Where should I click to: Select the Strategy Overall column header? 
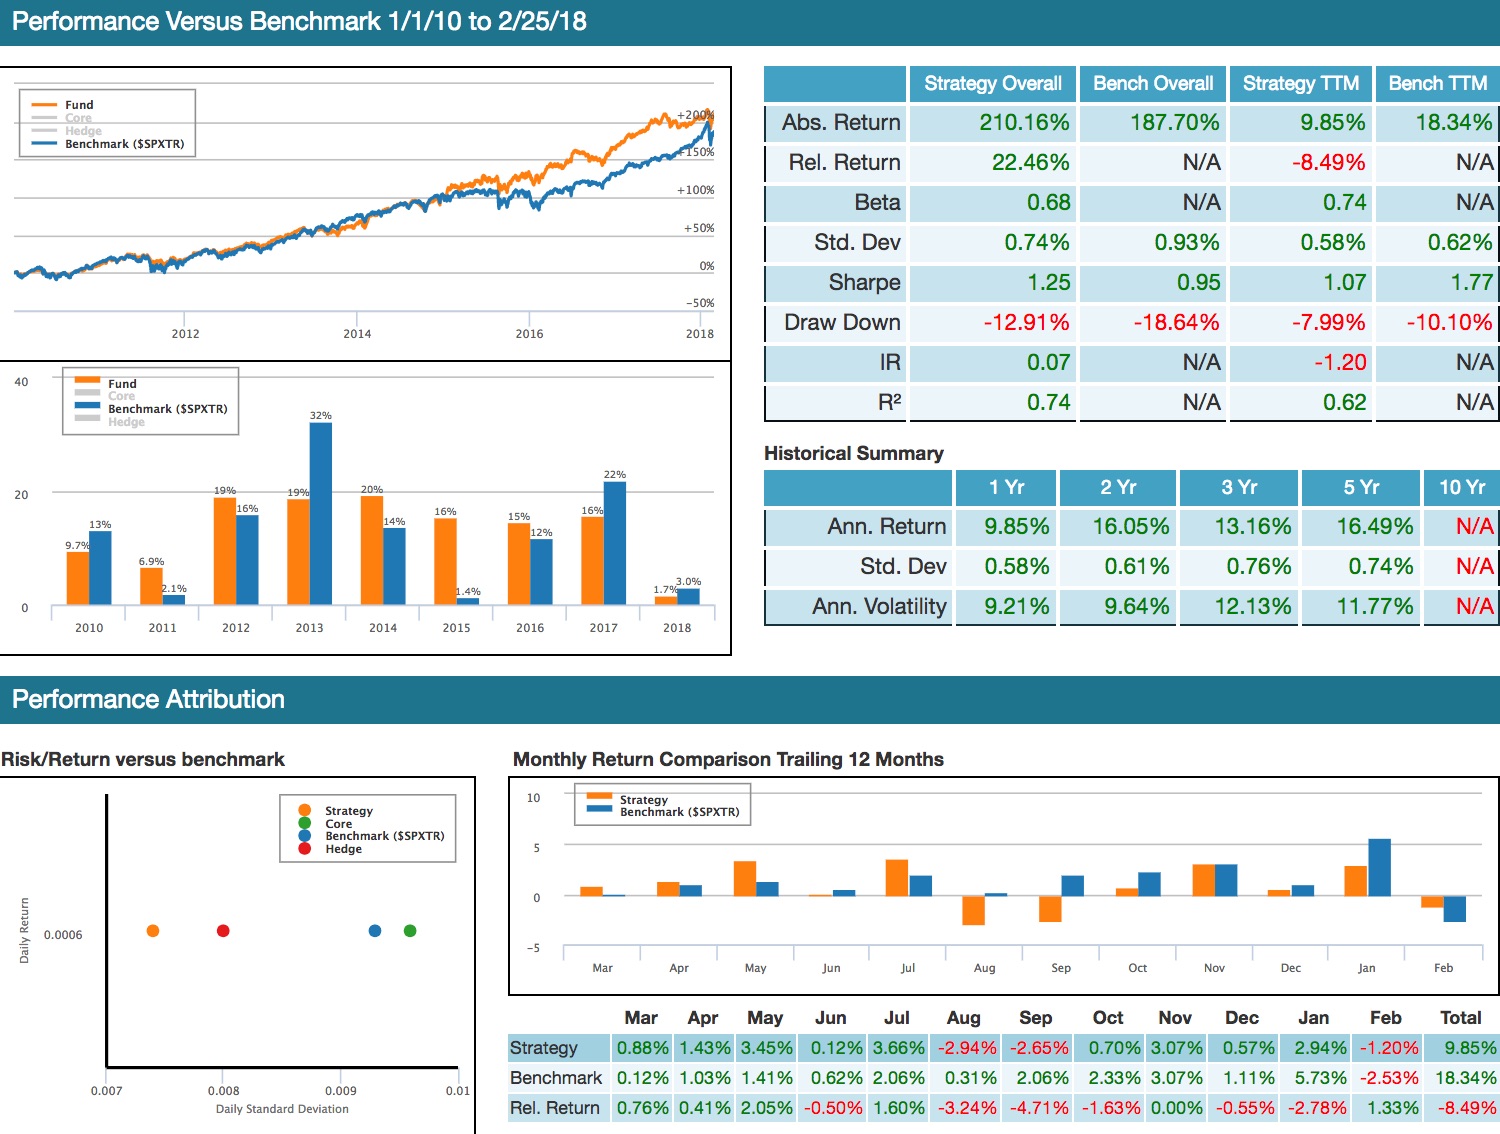(x=993, y=84)
